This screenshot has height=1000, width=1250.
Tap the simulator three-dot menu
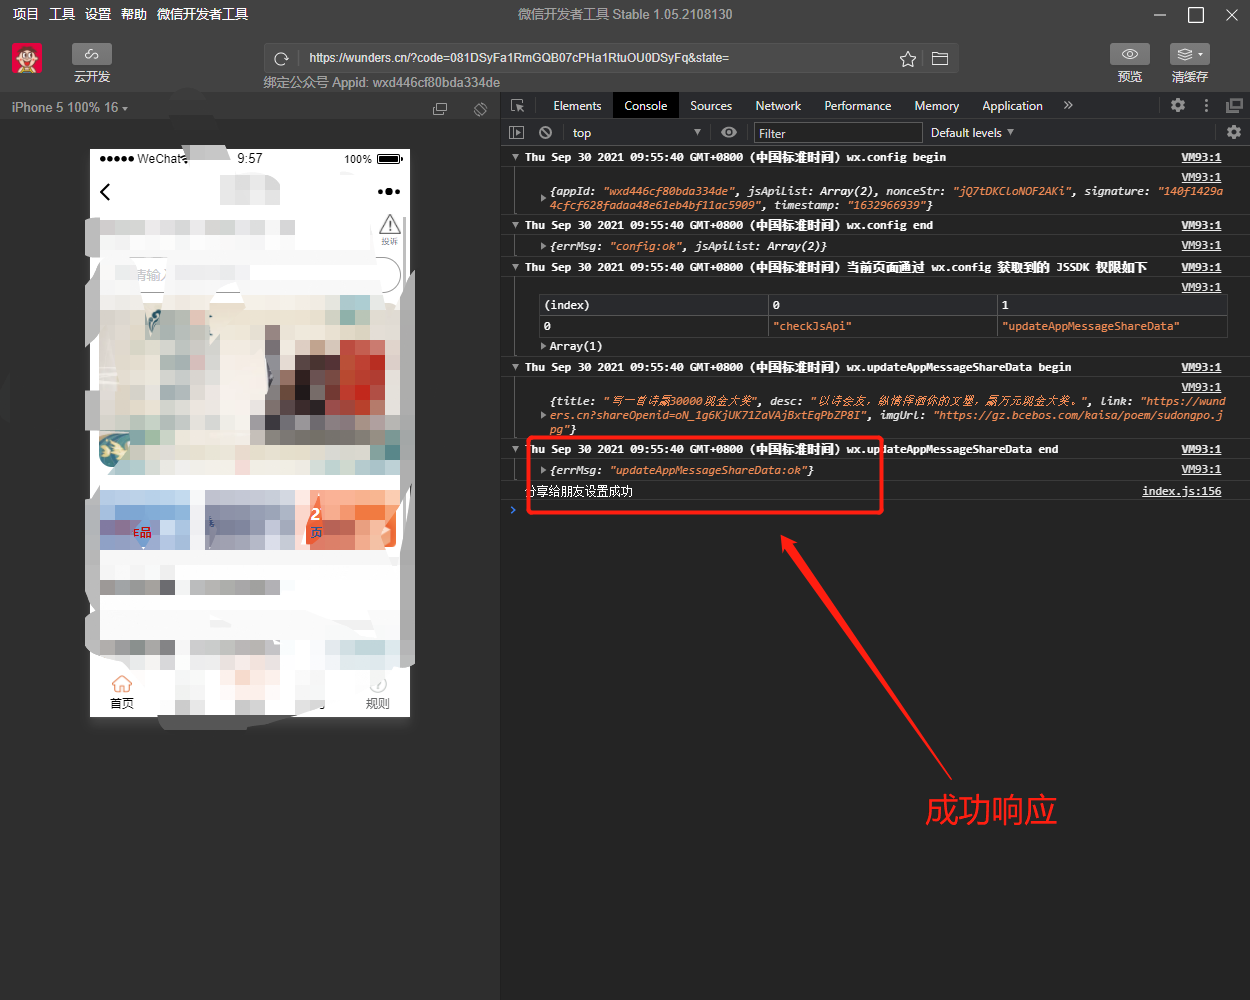(389, 191)
